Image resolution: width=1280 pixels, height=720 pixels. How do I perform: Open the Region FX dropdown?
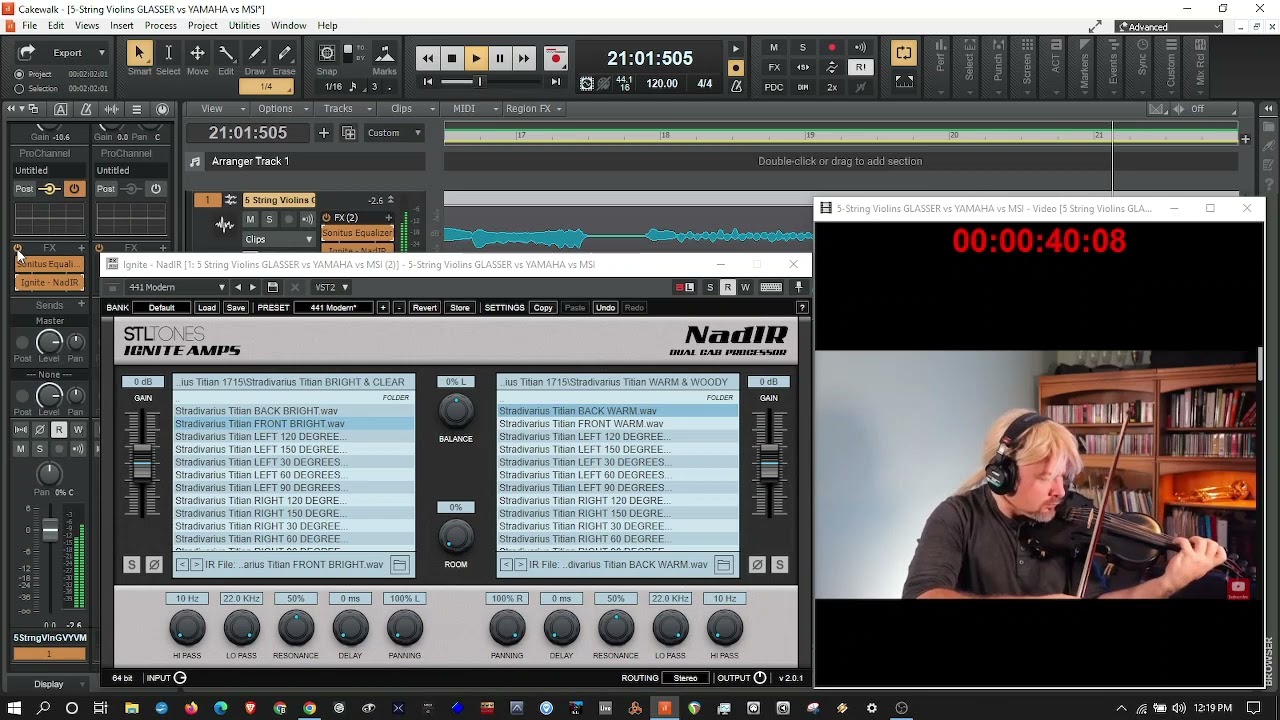(534, 108)
